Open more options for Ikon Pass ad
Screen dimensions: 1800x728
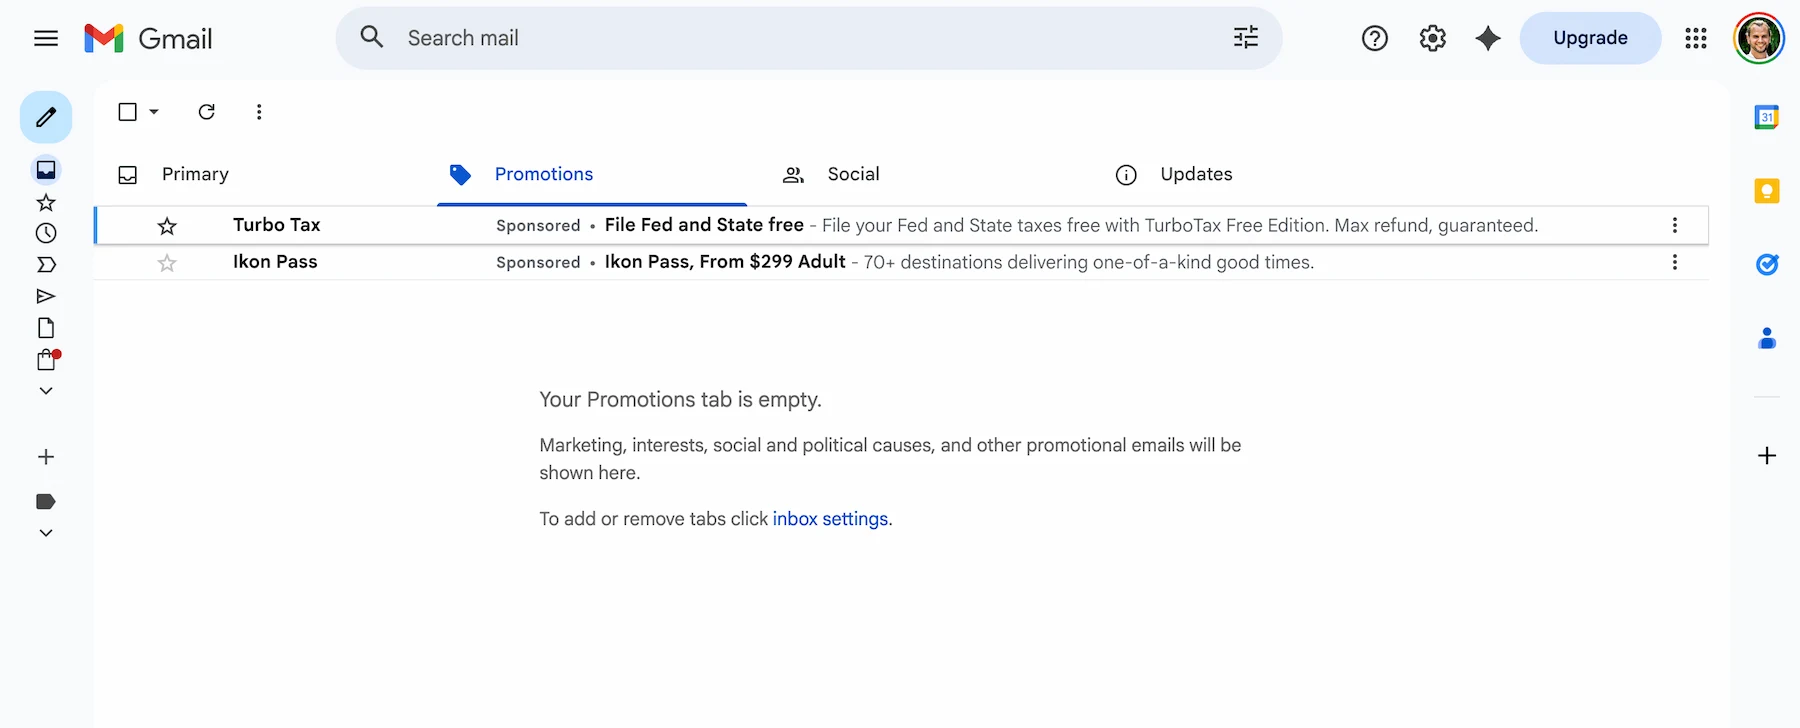(x=1675, y=262)
